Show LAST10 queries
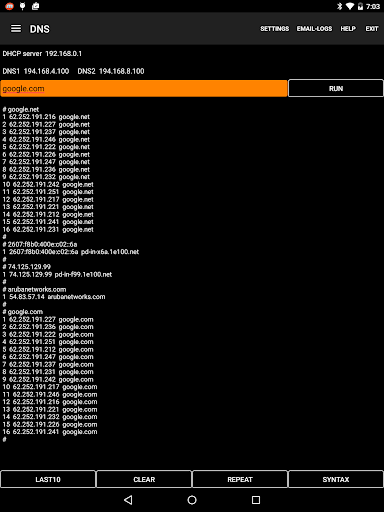384x512 pixels. pos(48,479)
